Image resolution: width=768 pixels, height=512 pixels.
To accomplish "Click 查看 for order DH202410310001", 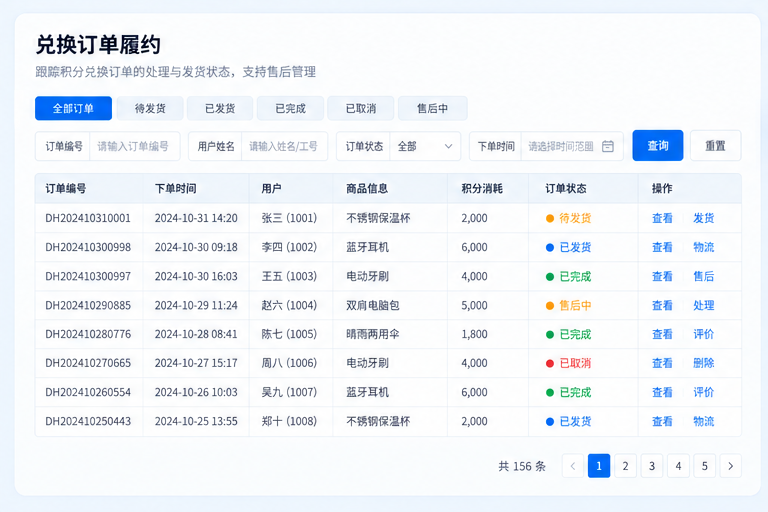I will click(x=662, y=218).
